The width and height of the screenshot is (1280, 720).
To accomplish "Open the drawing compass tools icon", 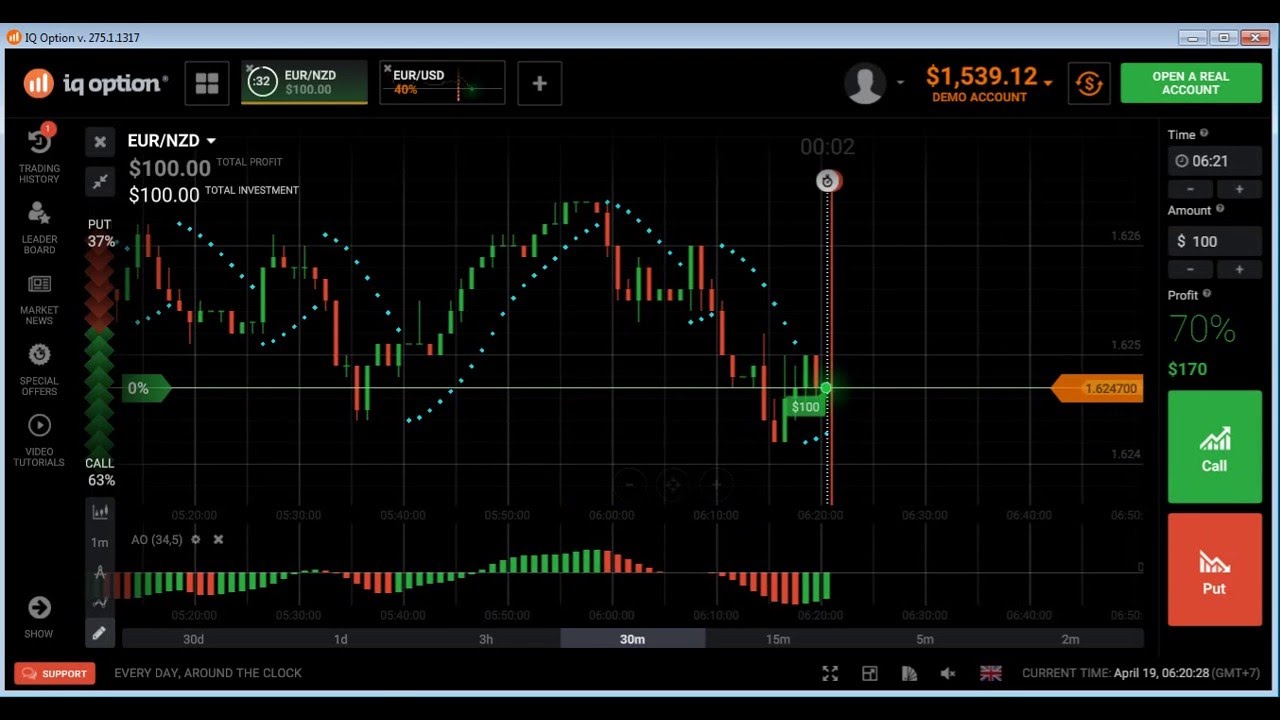I will coord(100,573).
